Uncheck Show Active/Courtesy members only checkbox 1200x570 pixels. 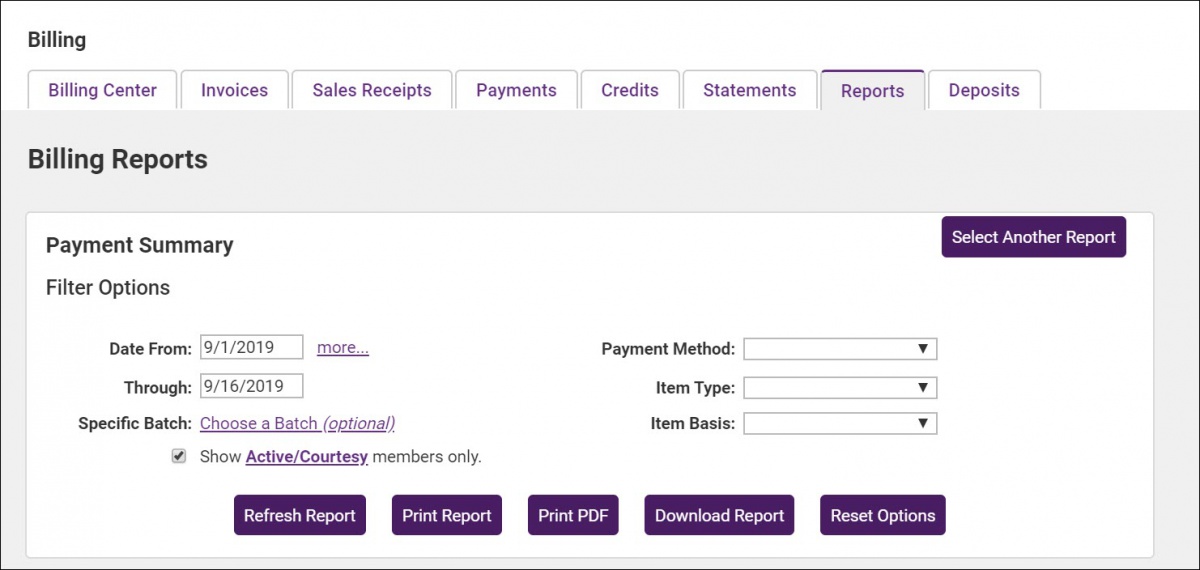point(179,456)
